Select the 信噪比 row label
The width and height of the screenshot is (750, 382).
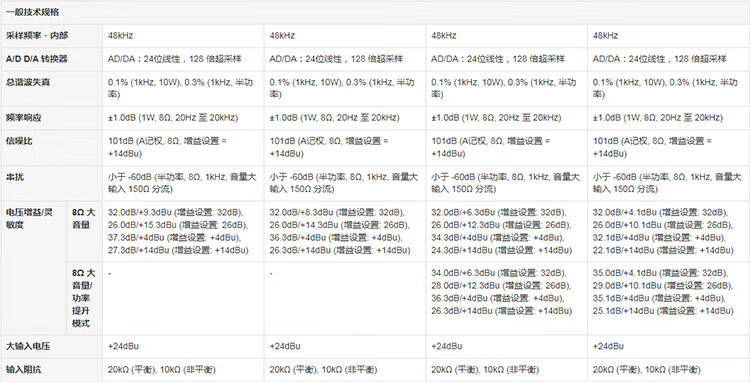[x=19, y=141]
